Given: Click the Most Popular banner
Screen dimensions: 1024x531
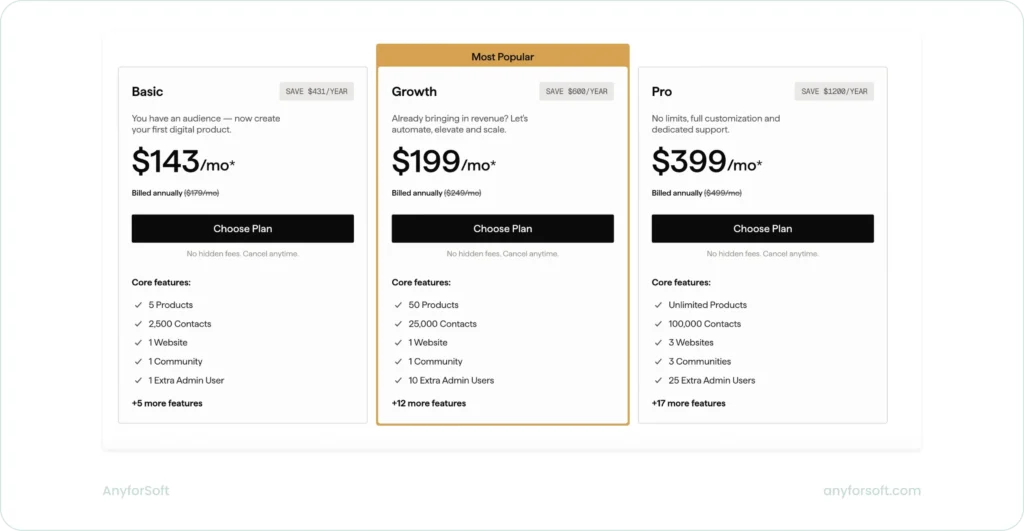Looking at the screenshot, I should 502,57.
